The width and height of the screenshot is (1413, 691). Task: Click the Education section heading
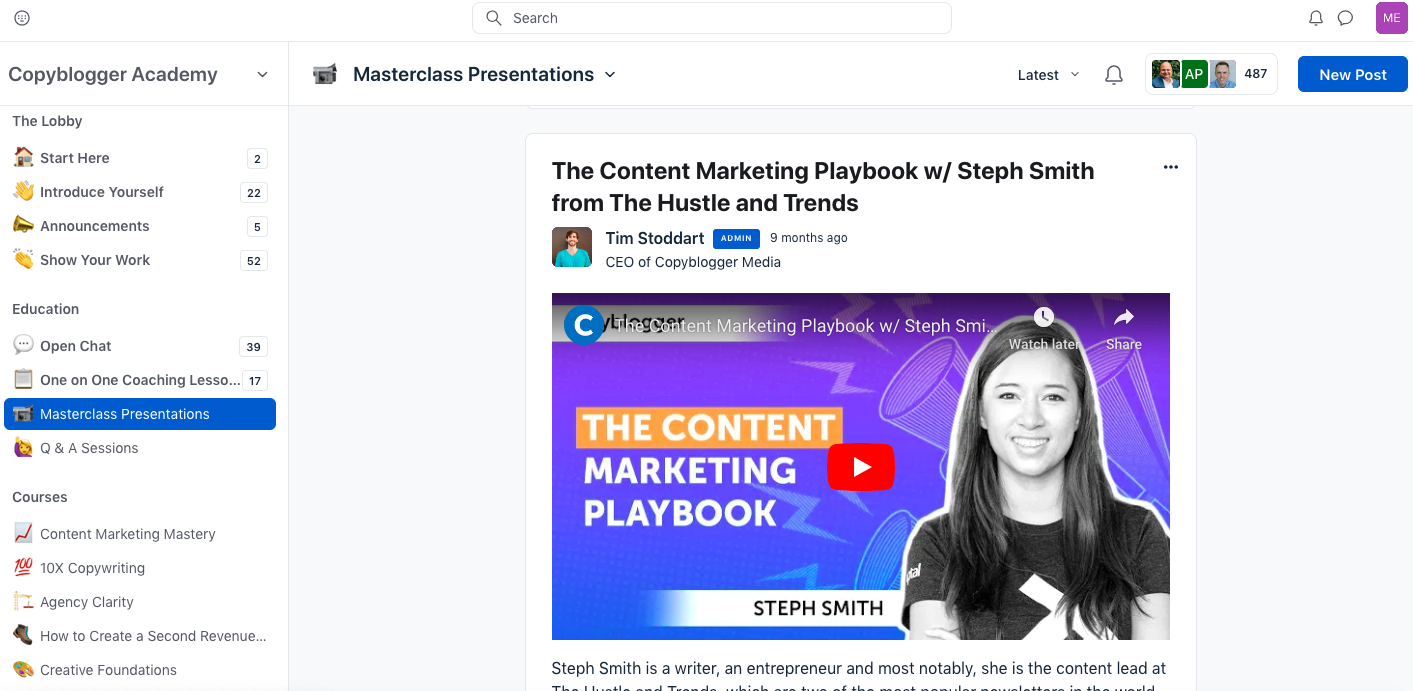(x=45, y=309)
